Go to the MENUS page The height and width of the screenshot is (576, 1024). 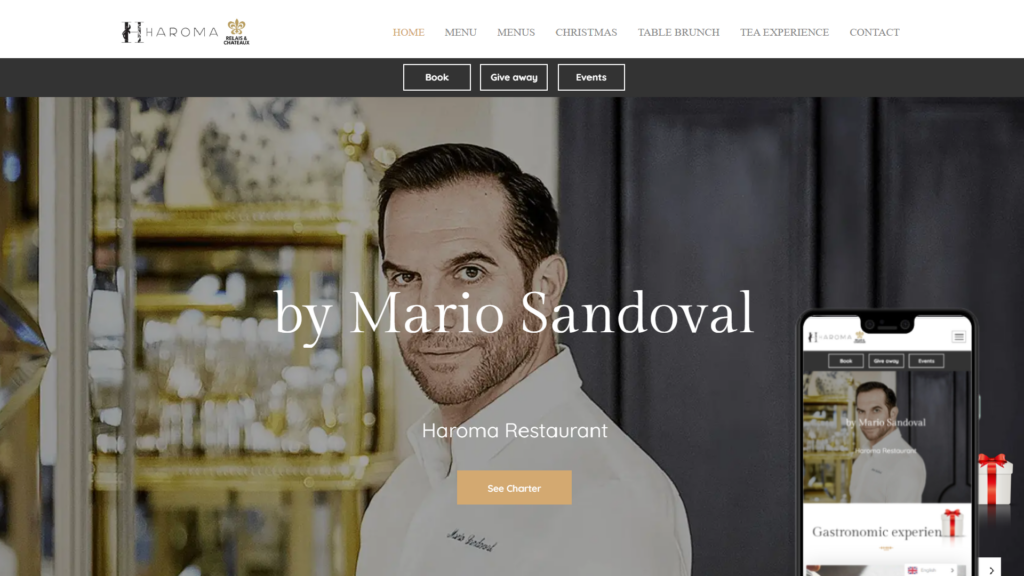click(516, 32)
